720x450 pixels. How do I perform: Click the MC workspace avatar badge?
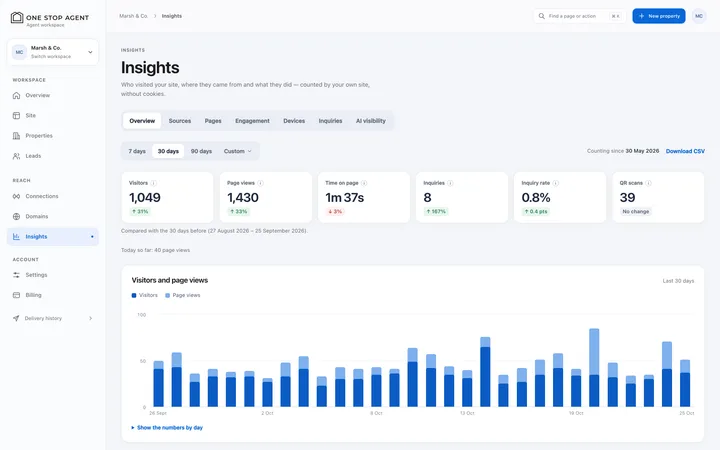tap(19, 52)
